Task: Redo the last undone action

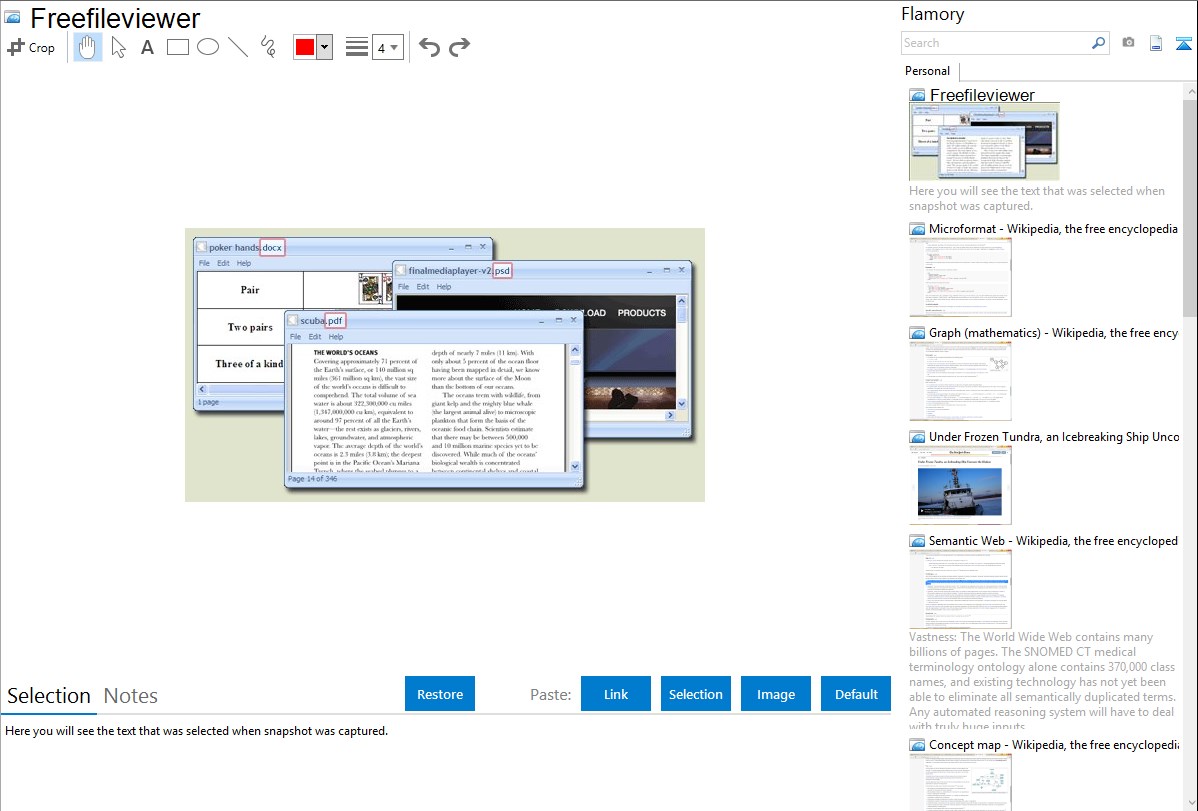Action: click(459, 47)
